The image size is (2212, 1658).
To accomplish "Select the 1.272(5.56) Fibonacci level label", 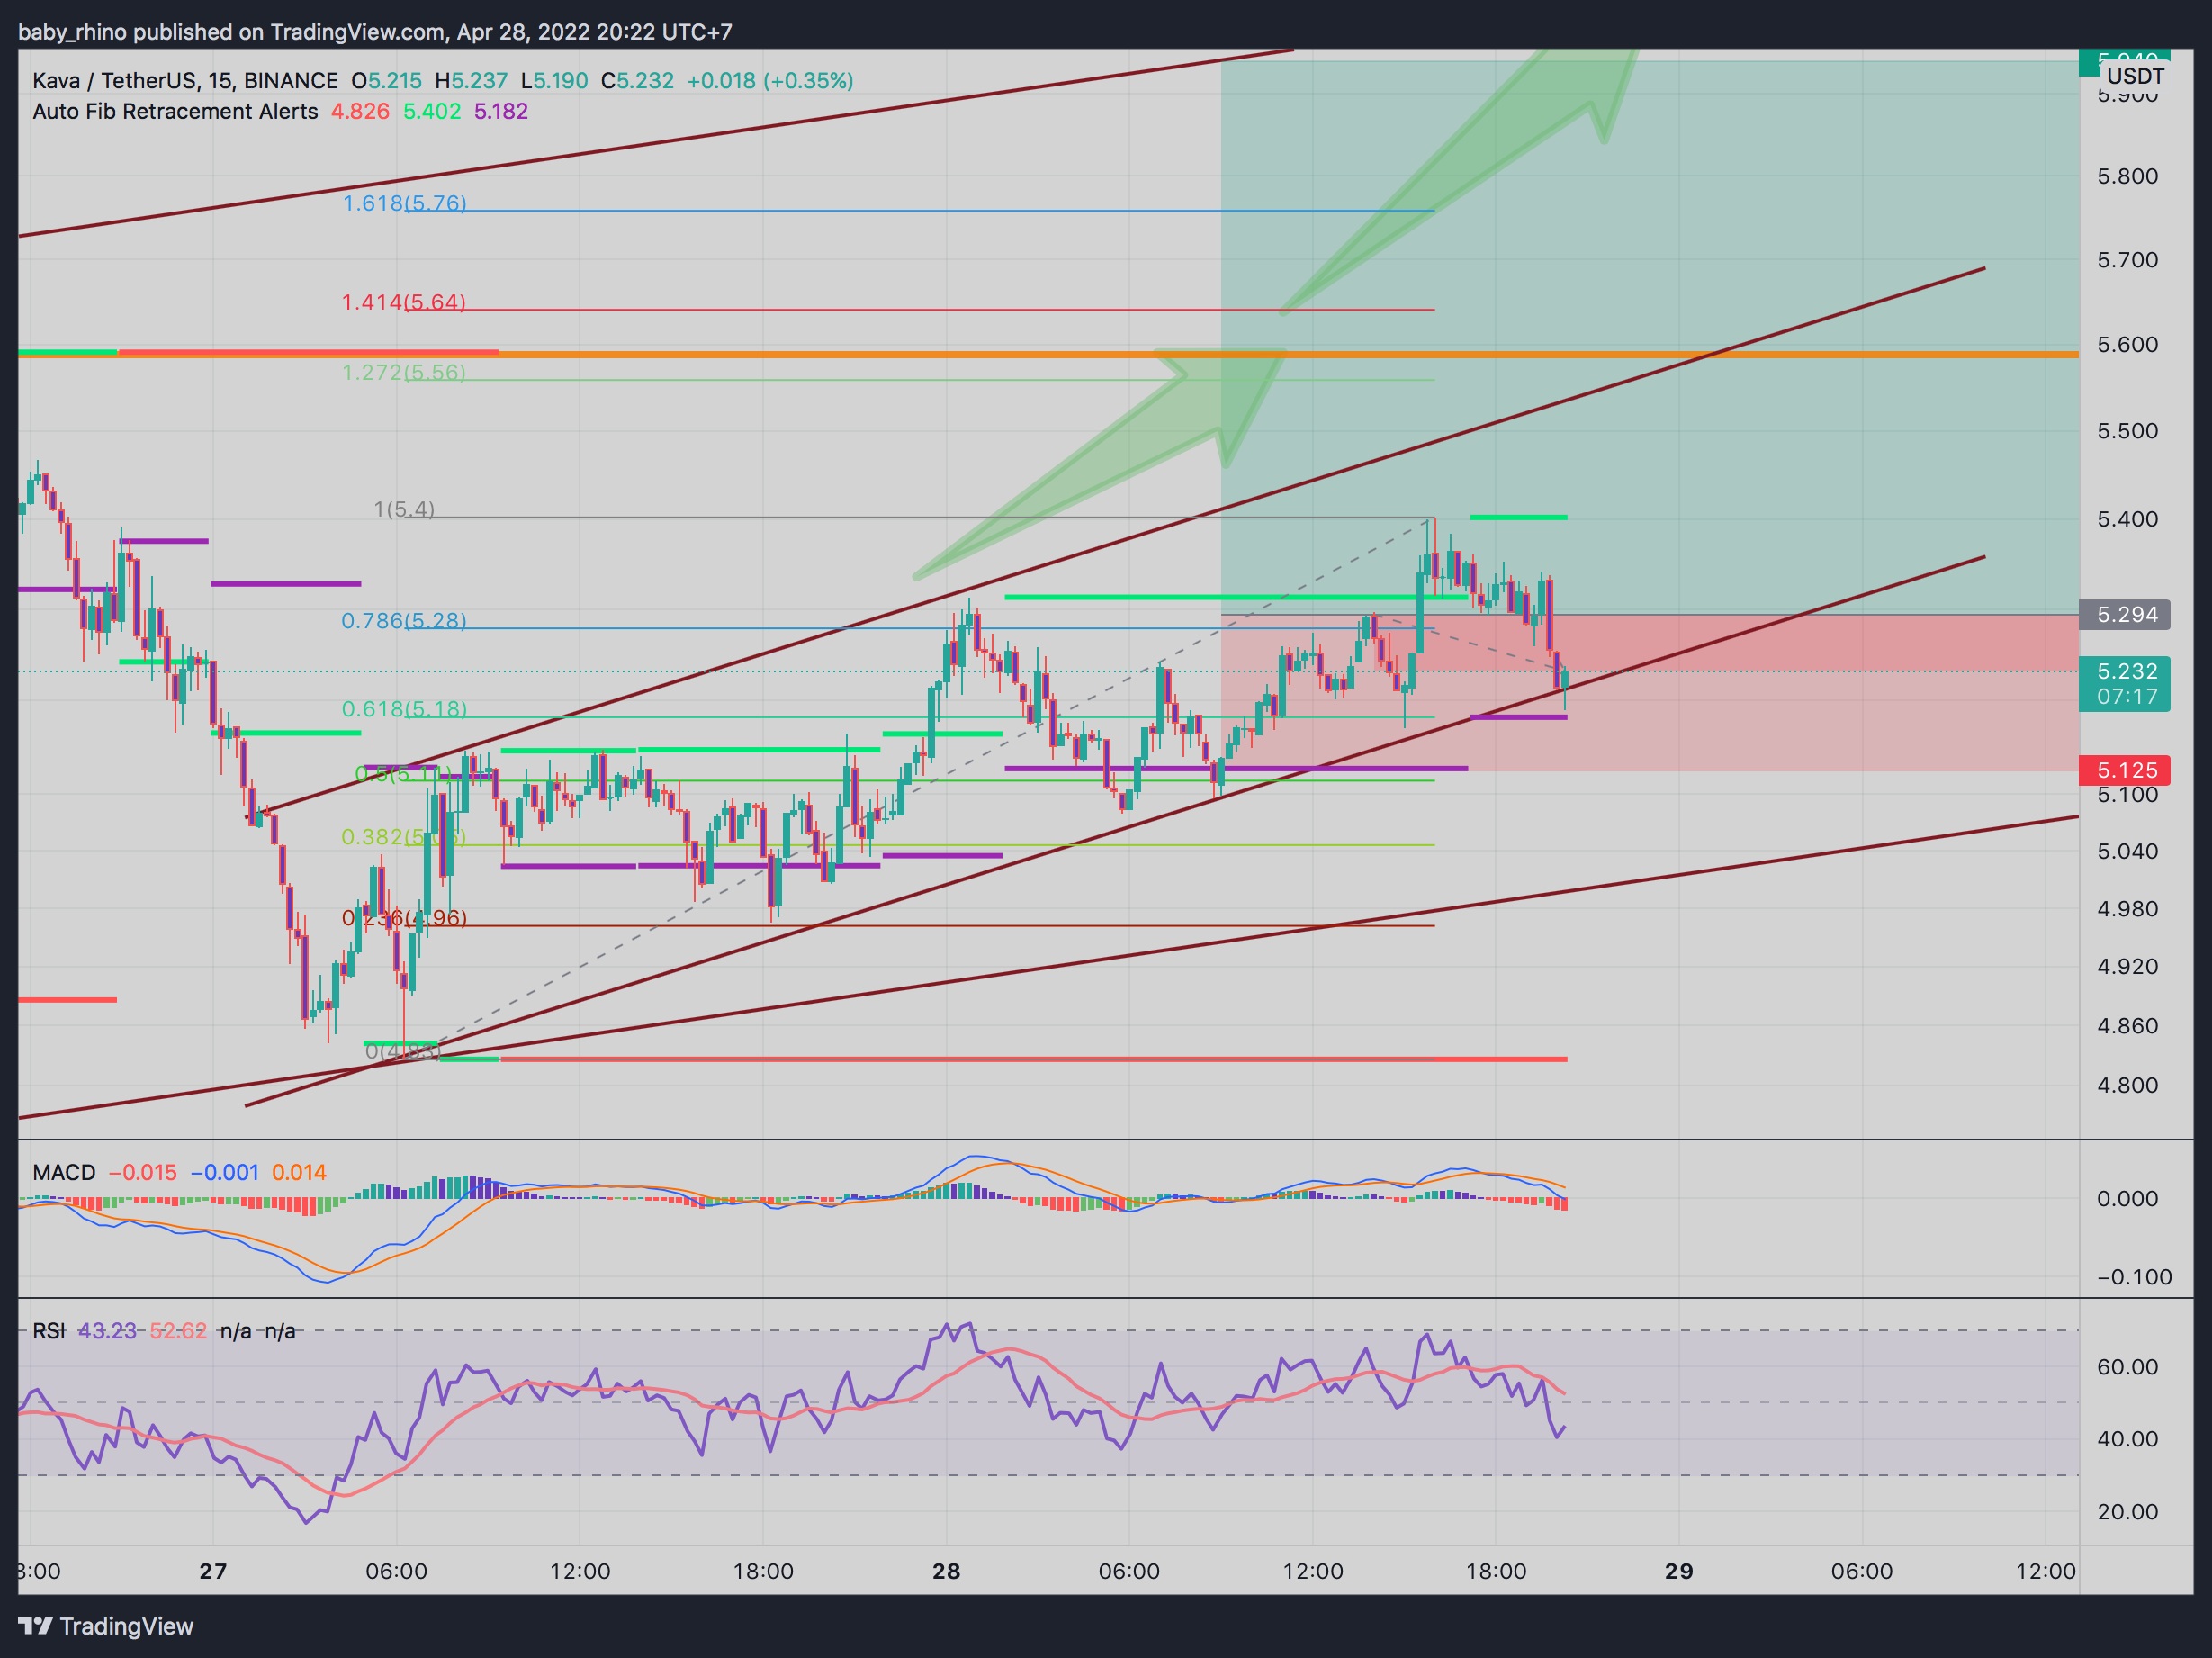I will tap(404, 372).
